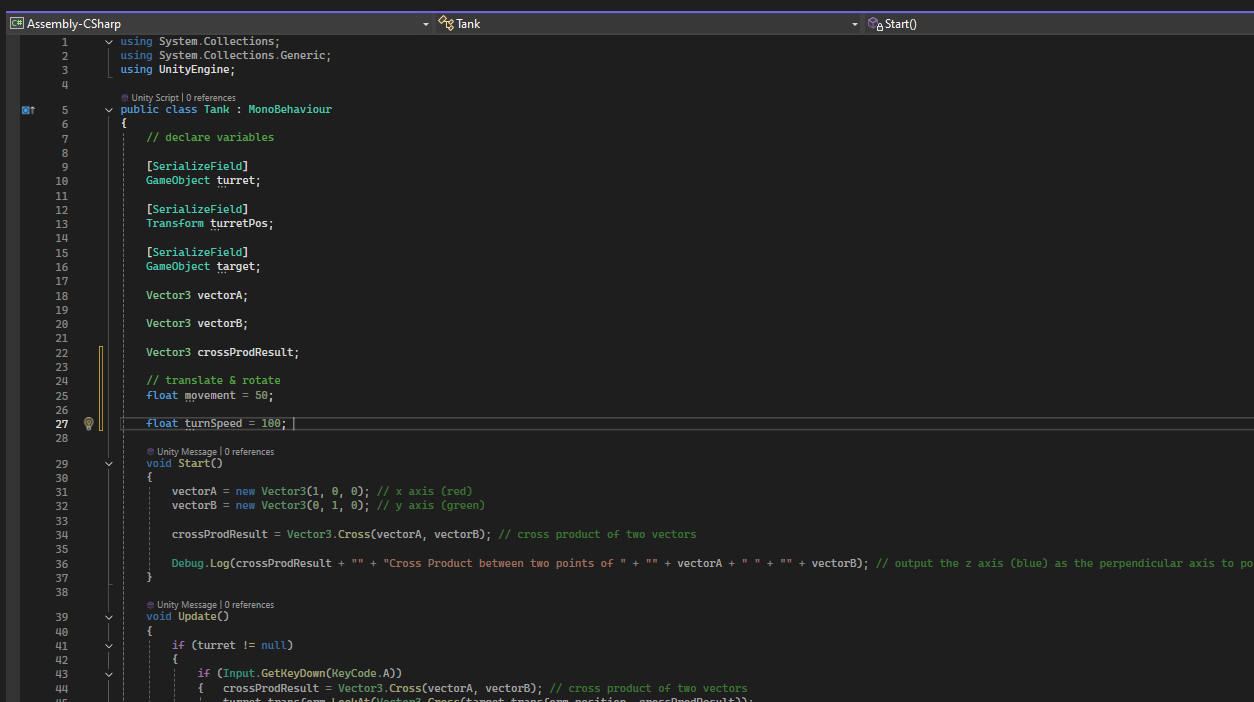Viewport: 1254px width, 702px height.
Task: Click 'using System.Collections.Generic;' line
Action: tap(226, 56)
